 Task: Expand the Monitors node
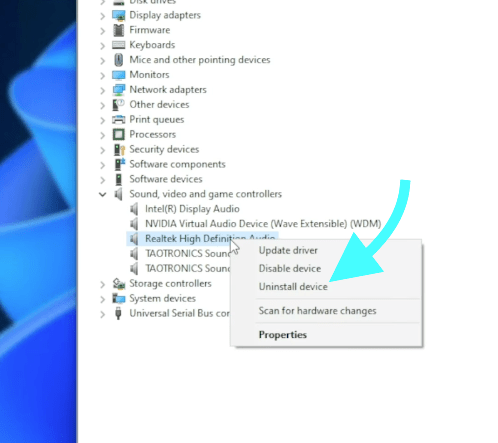coord(103,76)
